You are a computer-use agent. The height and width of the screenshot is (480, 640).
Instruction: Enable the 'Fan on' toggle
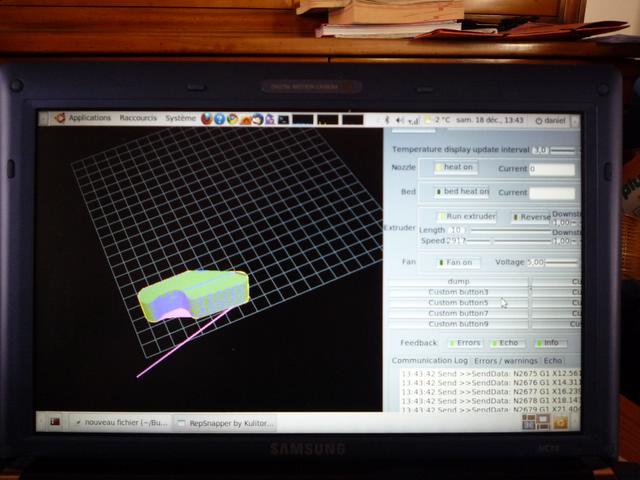pyautogui.click(x=459, y=262)
